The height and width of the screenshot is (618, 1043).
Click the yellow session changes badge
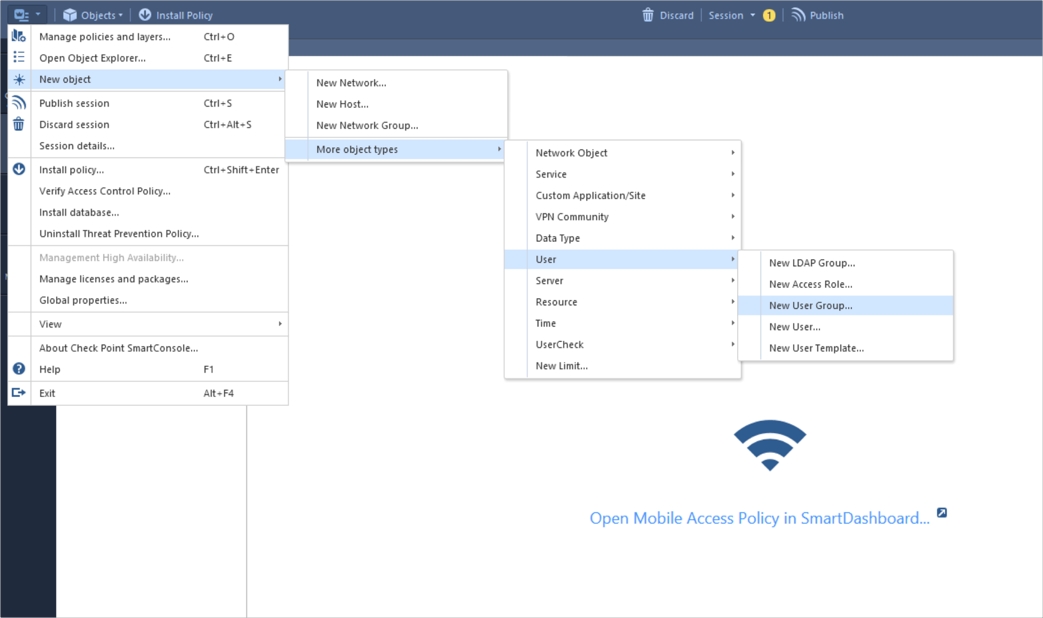tap(769, 15)
